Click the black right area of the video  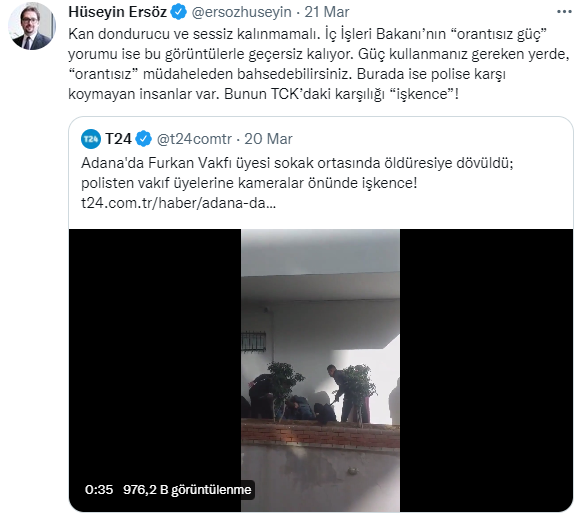click(486, 370)
